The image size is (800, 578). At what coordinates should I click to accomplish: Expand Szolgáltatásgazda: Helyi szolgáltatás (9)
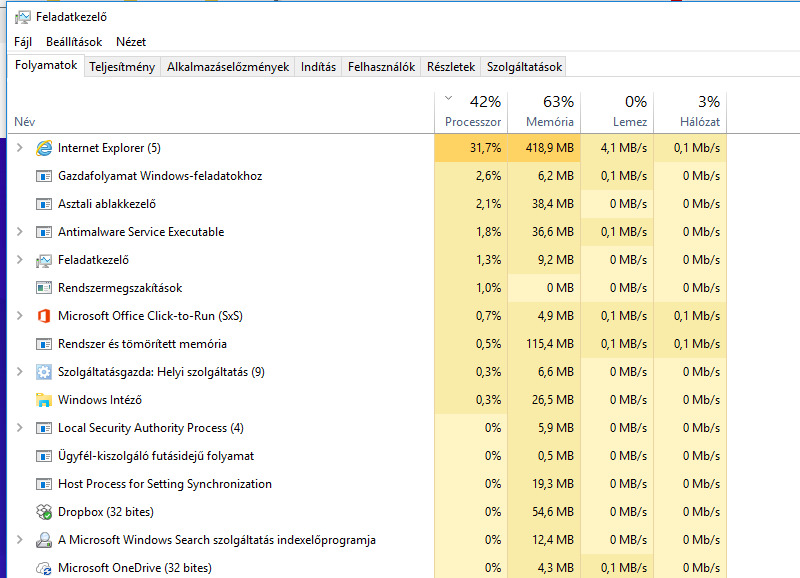(20, 371)
